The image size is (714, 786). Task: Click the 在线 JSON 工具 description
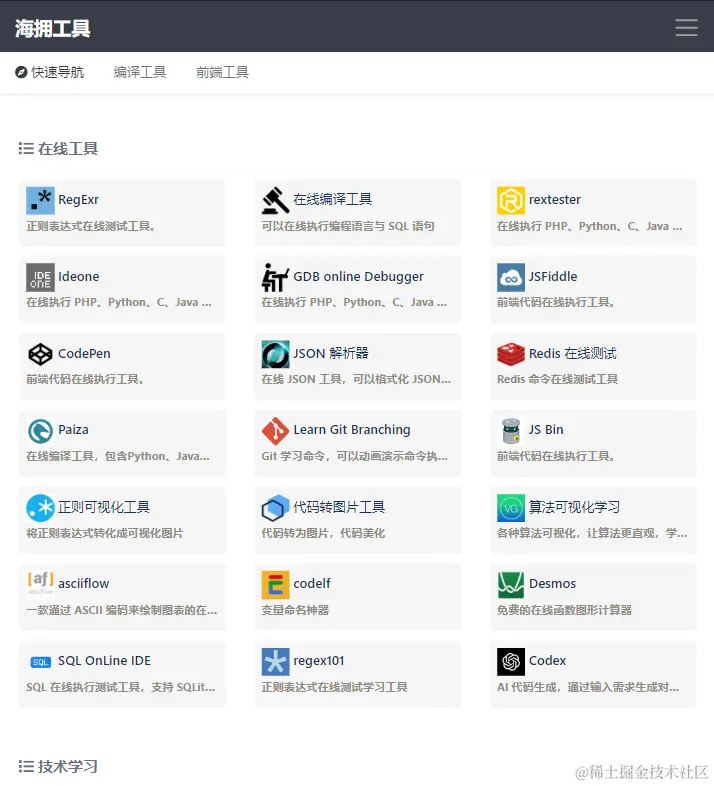[356, 379]
